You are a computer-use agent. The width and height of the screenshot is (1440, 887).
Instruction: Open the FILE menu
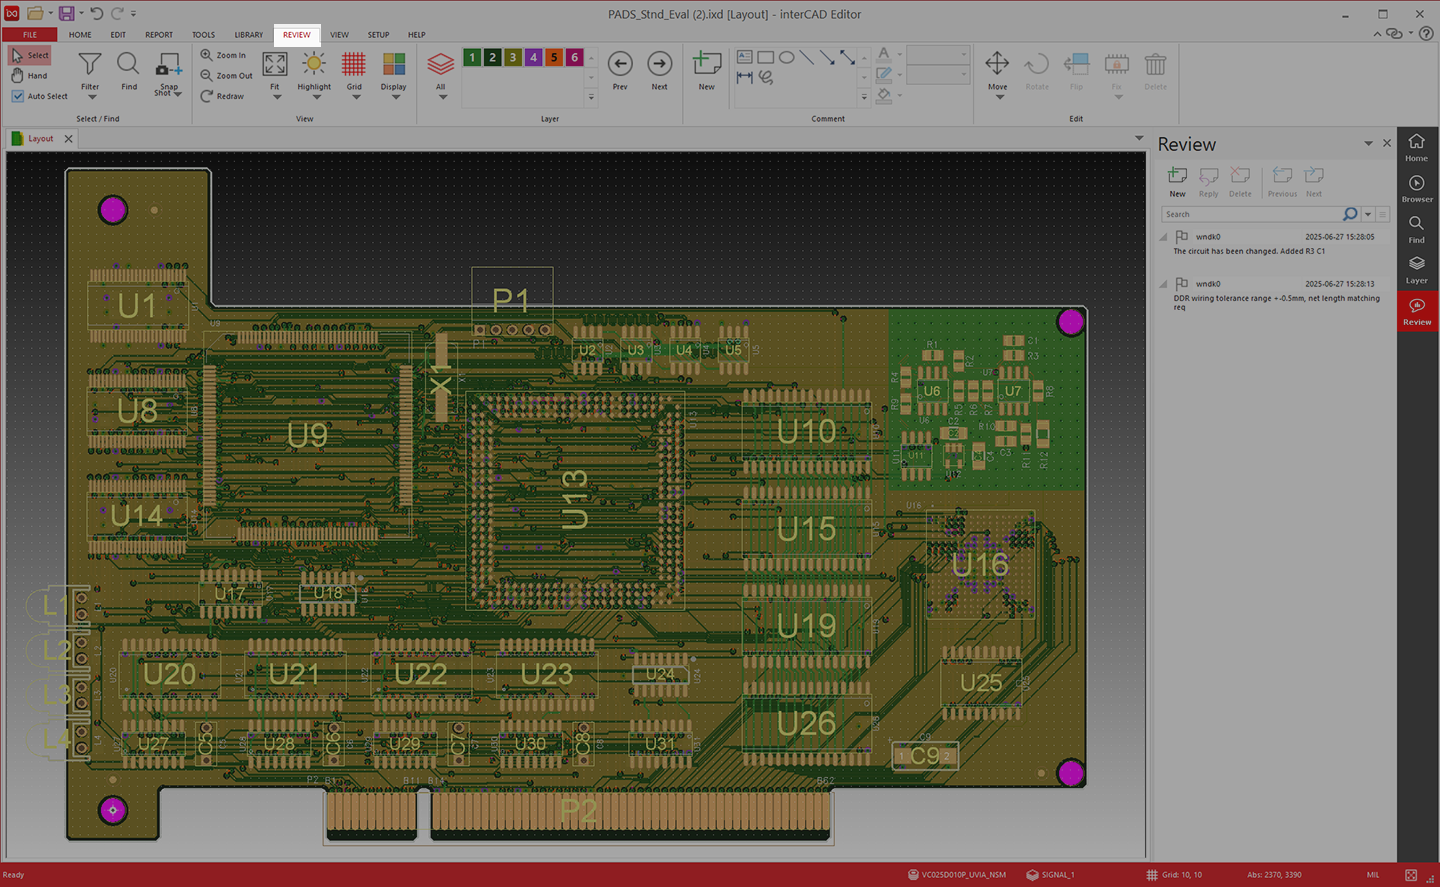point(30,35)
